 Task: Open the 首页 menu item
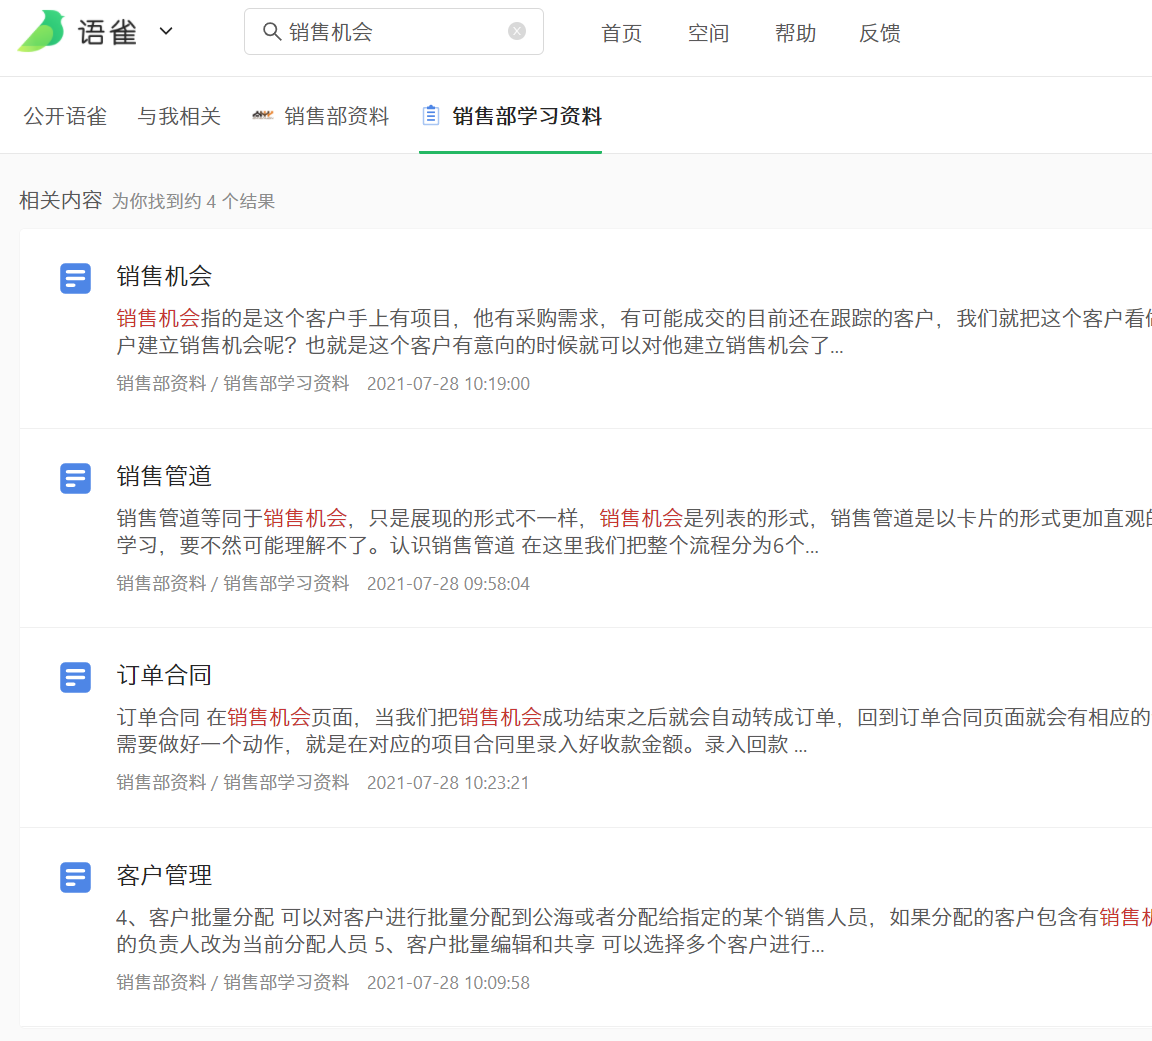point(620,32)
